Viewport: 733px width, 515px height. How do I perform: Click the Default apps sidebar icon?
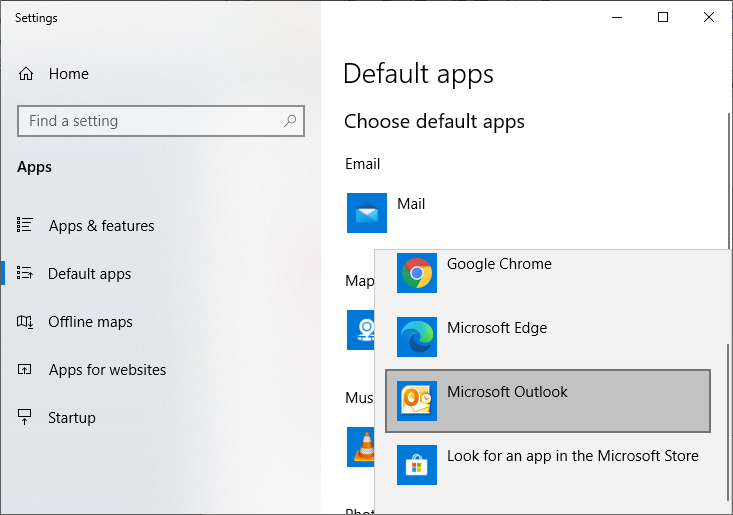25,273
